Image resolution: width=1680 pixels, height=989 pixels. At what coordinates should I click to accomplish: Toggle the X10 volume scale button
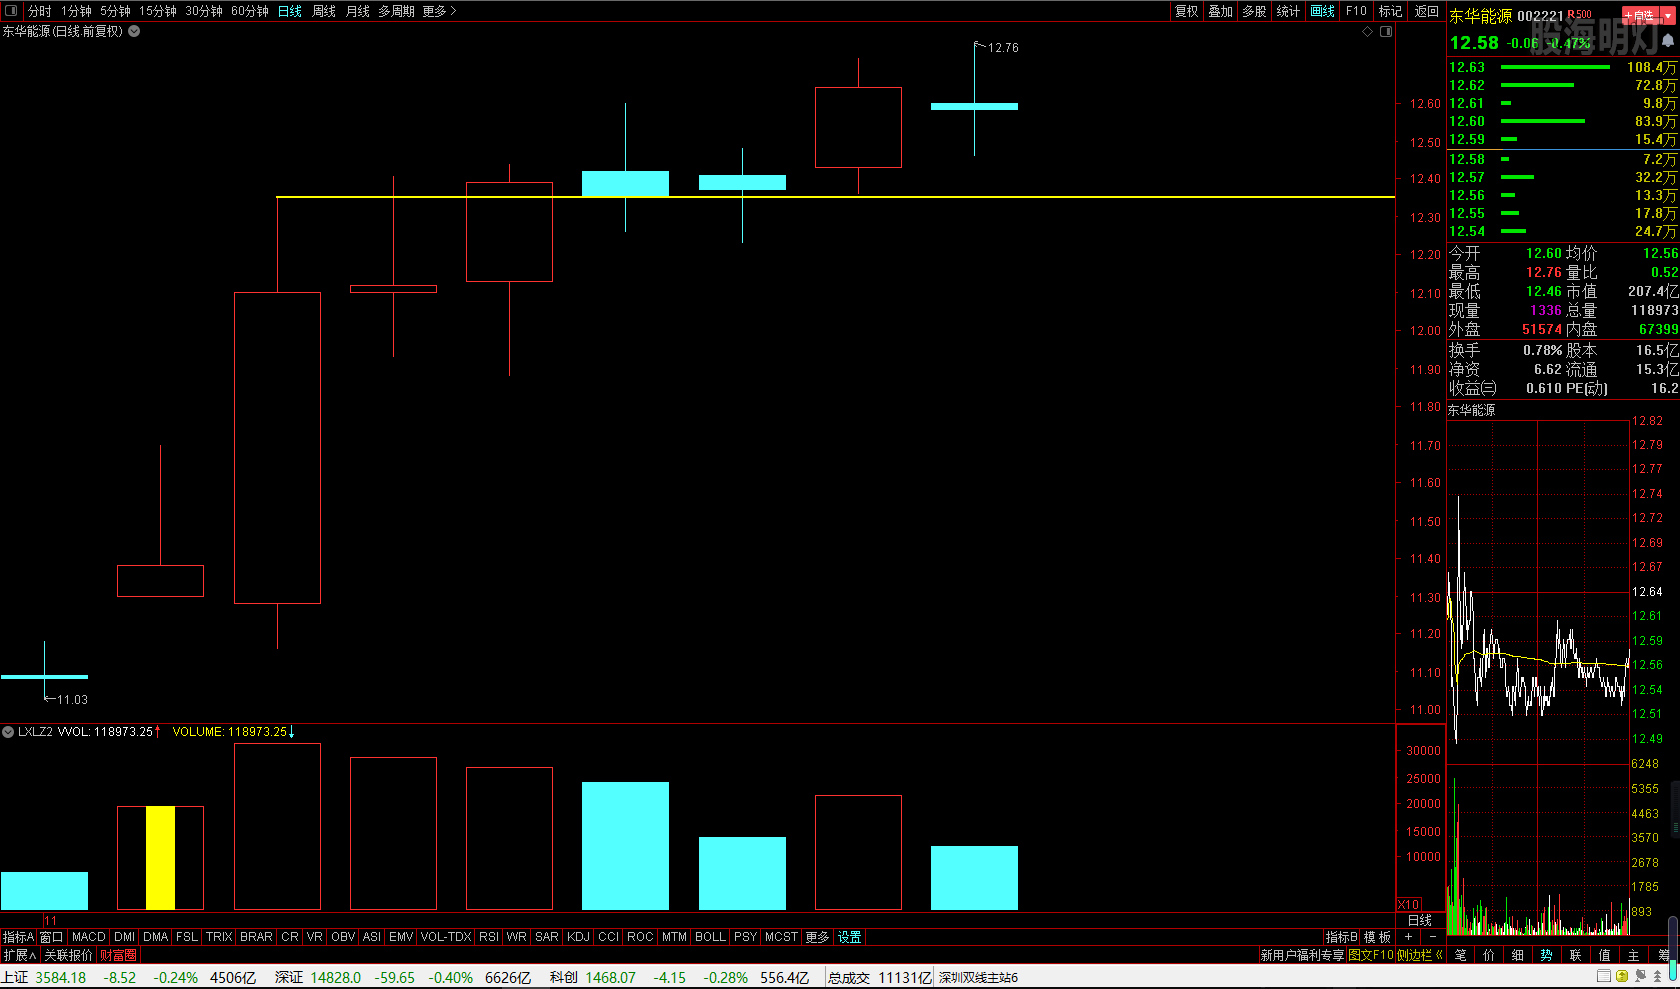(x=1408, y=904)
